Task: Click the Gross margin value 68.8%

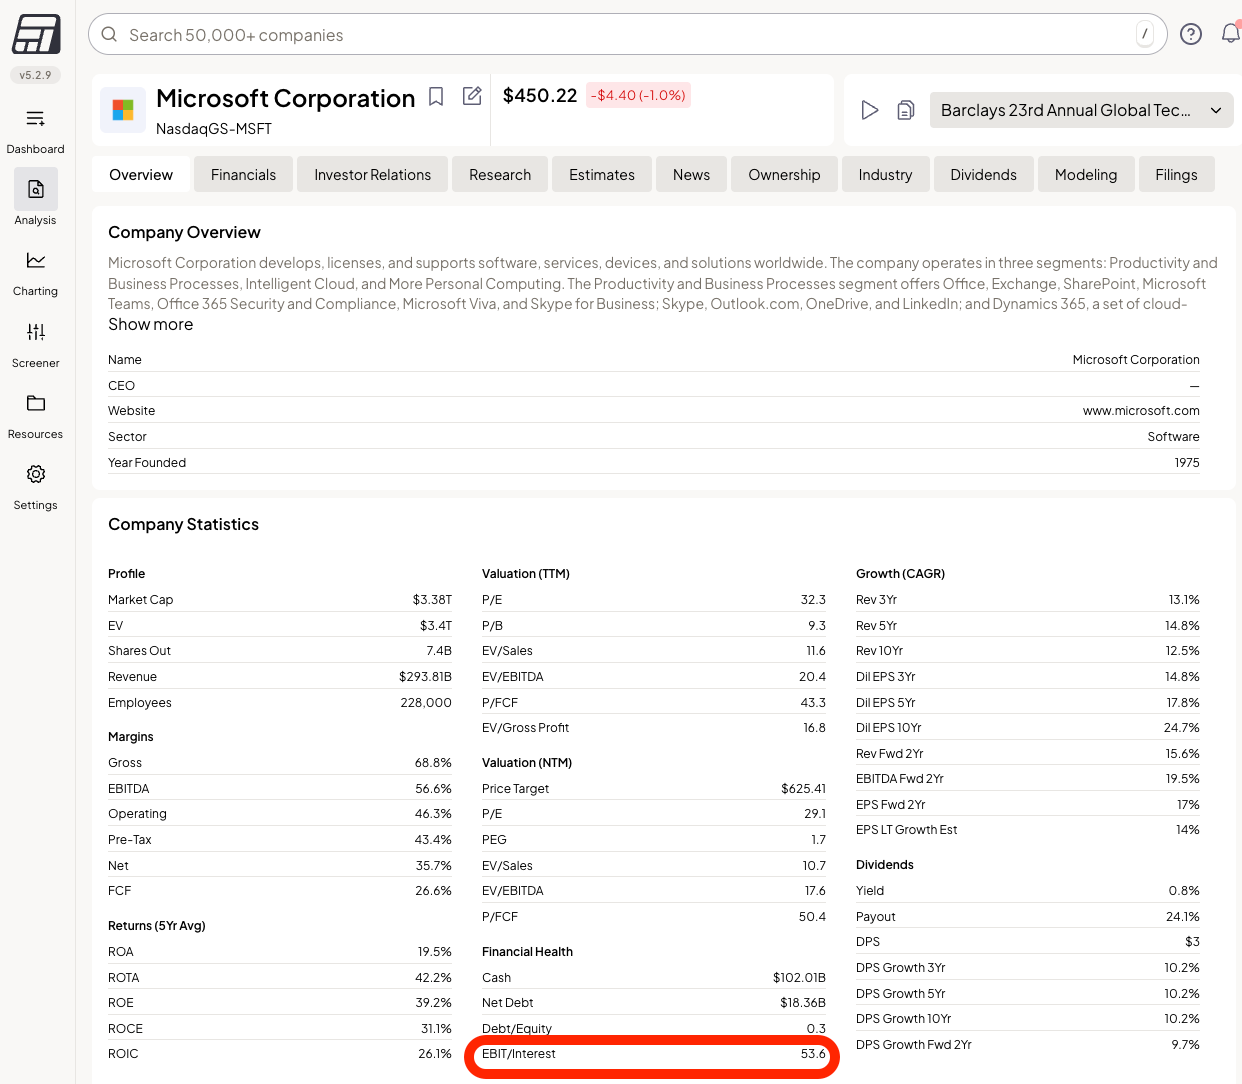Action: pos(434,763)
